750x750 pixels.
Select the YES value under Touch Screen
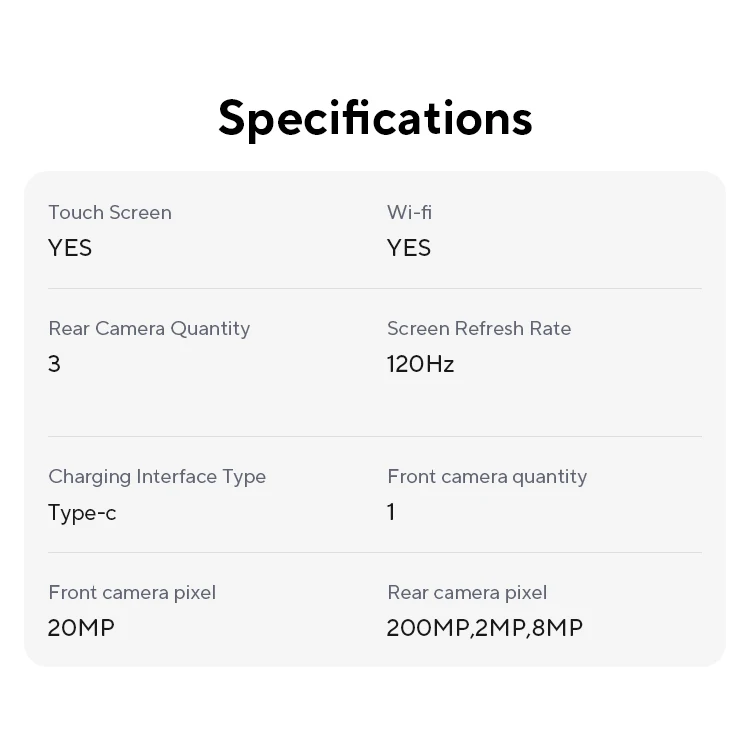tap(70, 248)
